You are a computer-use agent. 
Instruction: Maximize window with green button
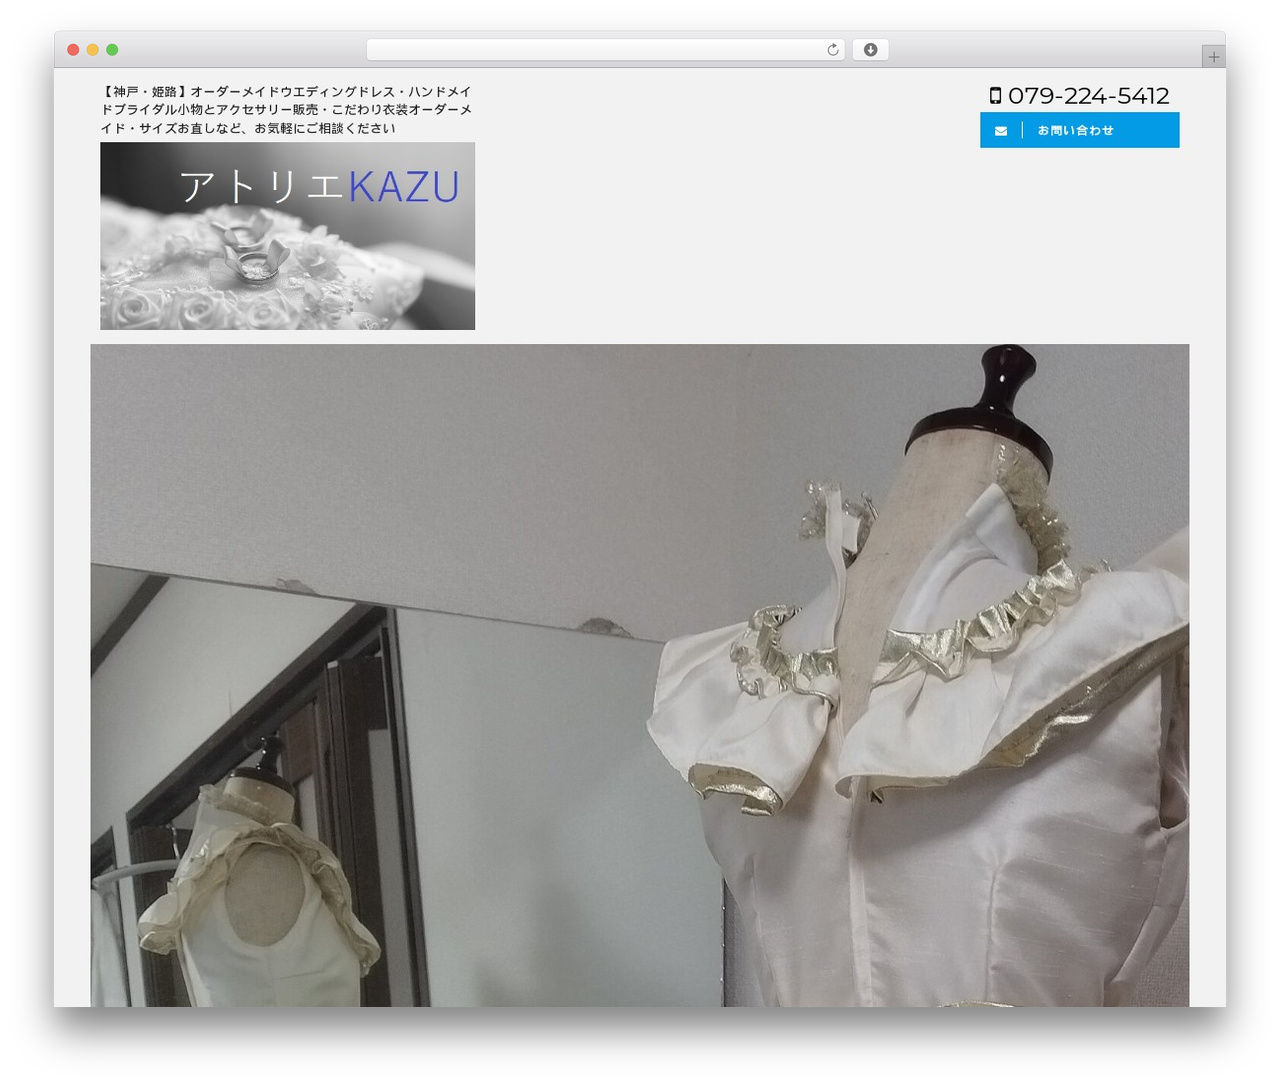[x=112, y=50]
